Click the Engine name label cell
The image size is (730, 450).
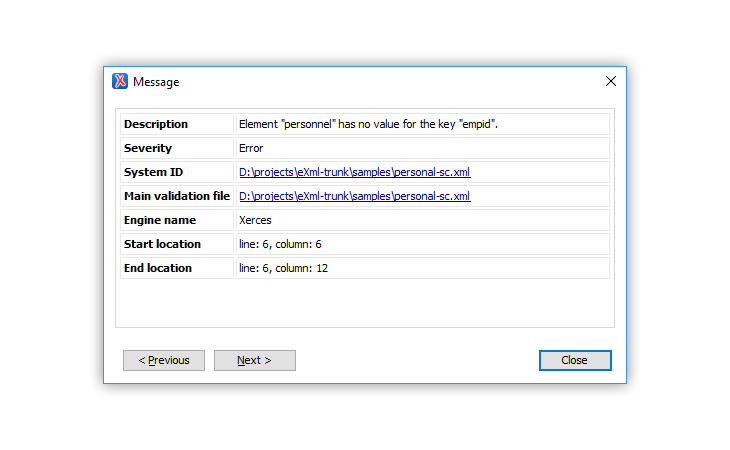[x=177, y=220]
